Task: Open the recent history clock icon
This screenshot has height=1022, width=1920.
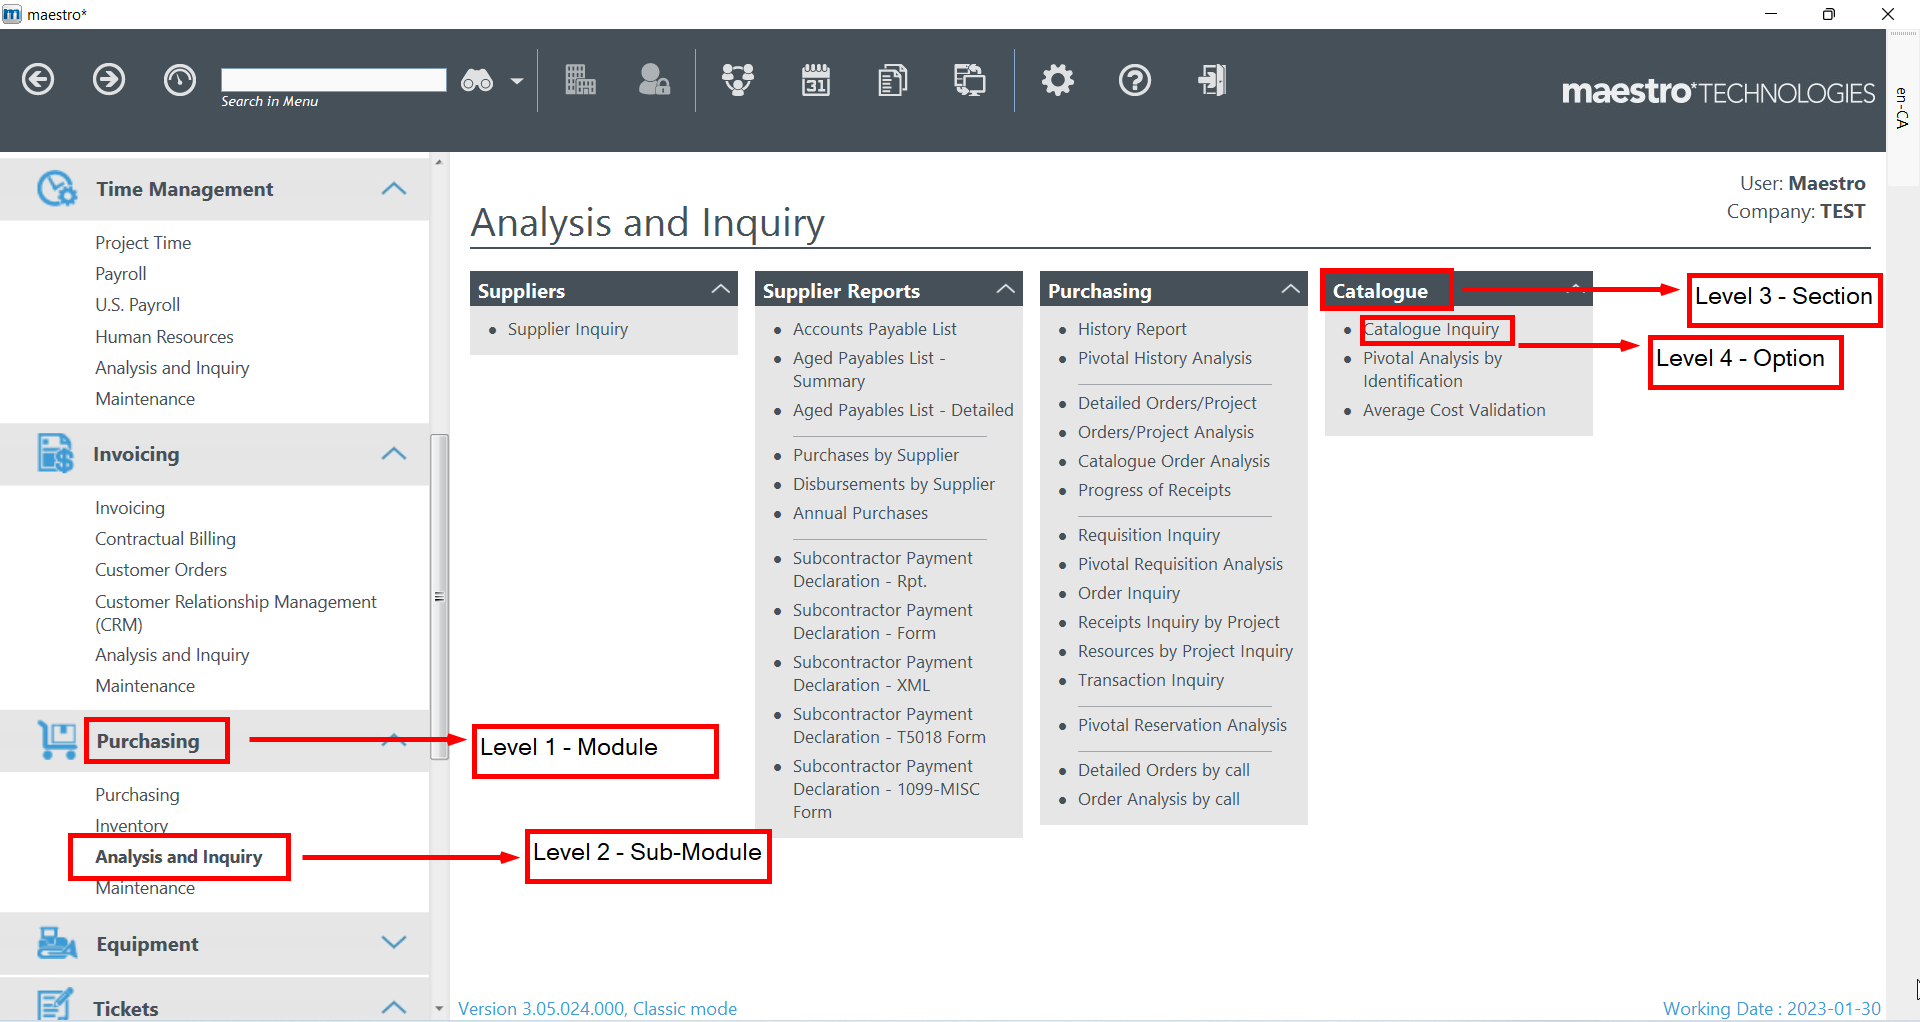Action: point(180,79)
